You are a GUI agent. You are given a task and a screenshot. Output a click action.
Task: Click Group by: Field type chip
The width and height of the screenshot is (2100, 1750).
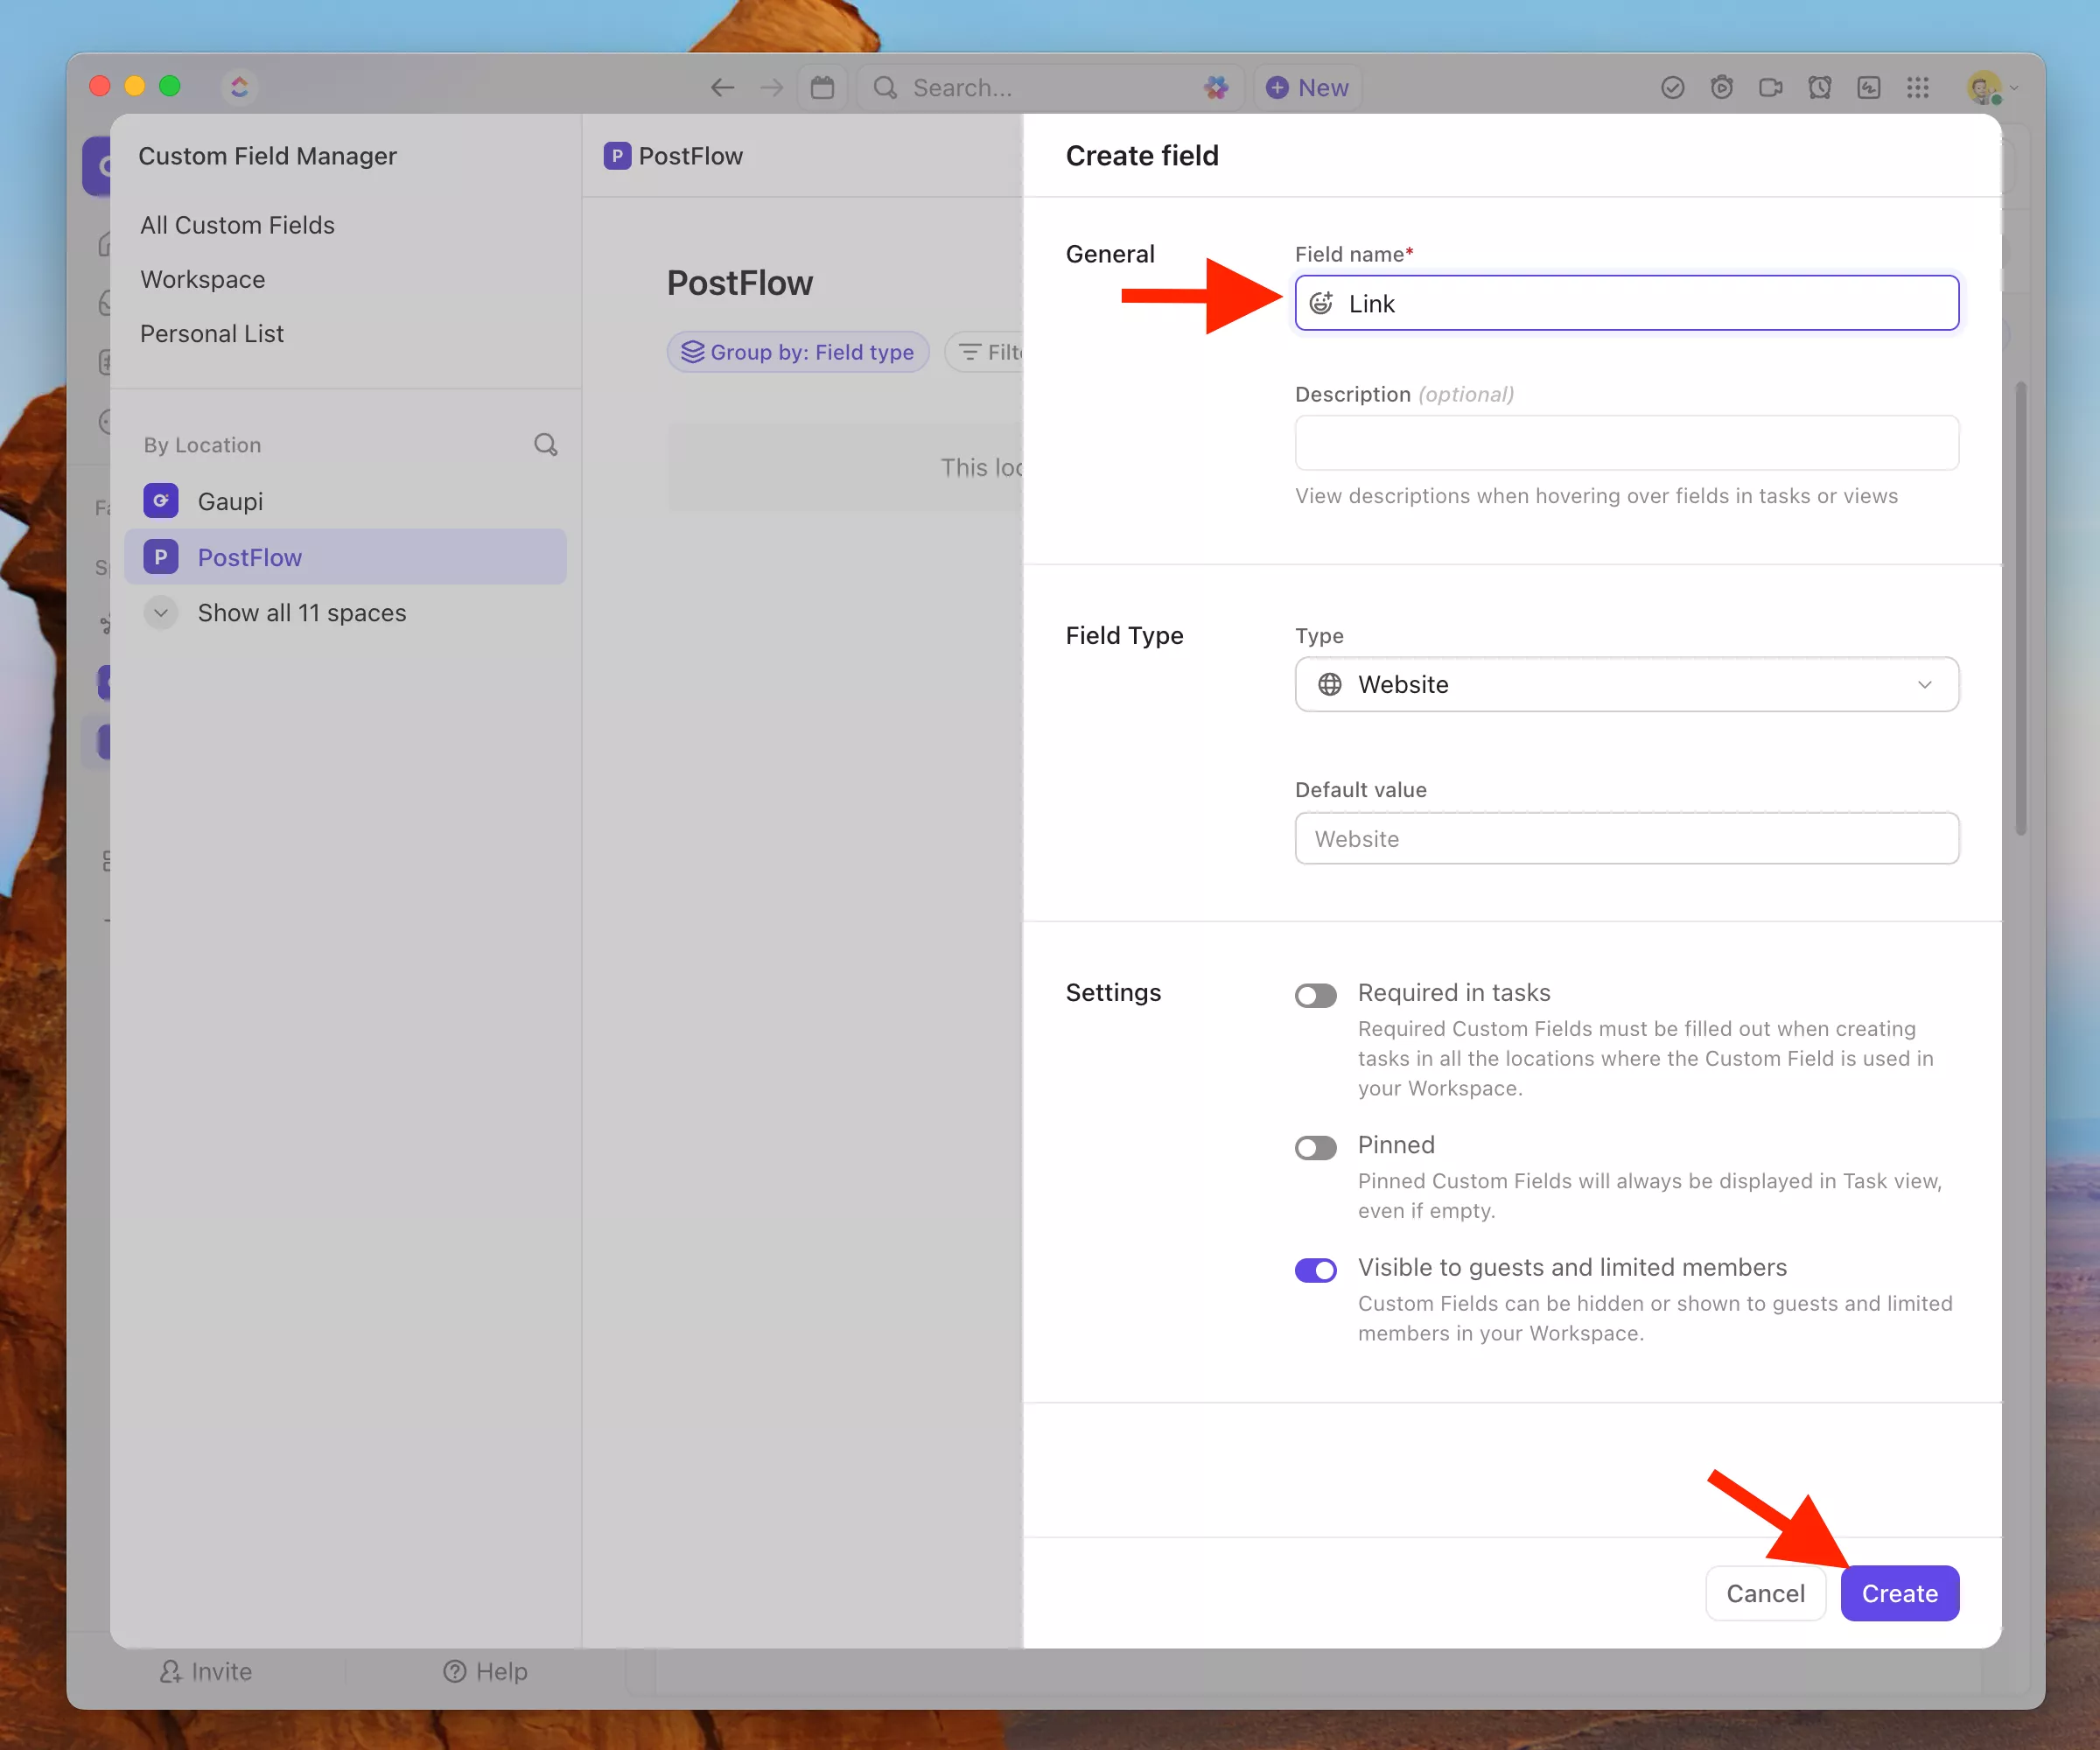point(798,352)
